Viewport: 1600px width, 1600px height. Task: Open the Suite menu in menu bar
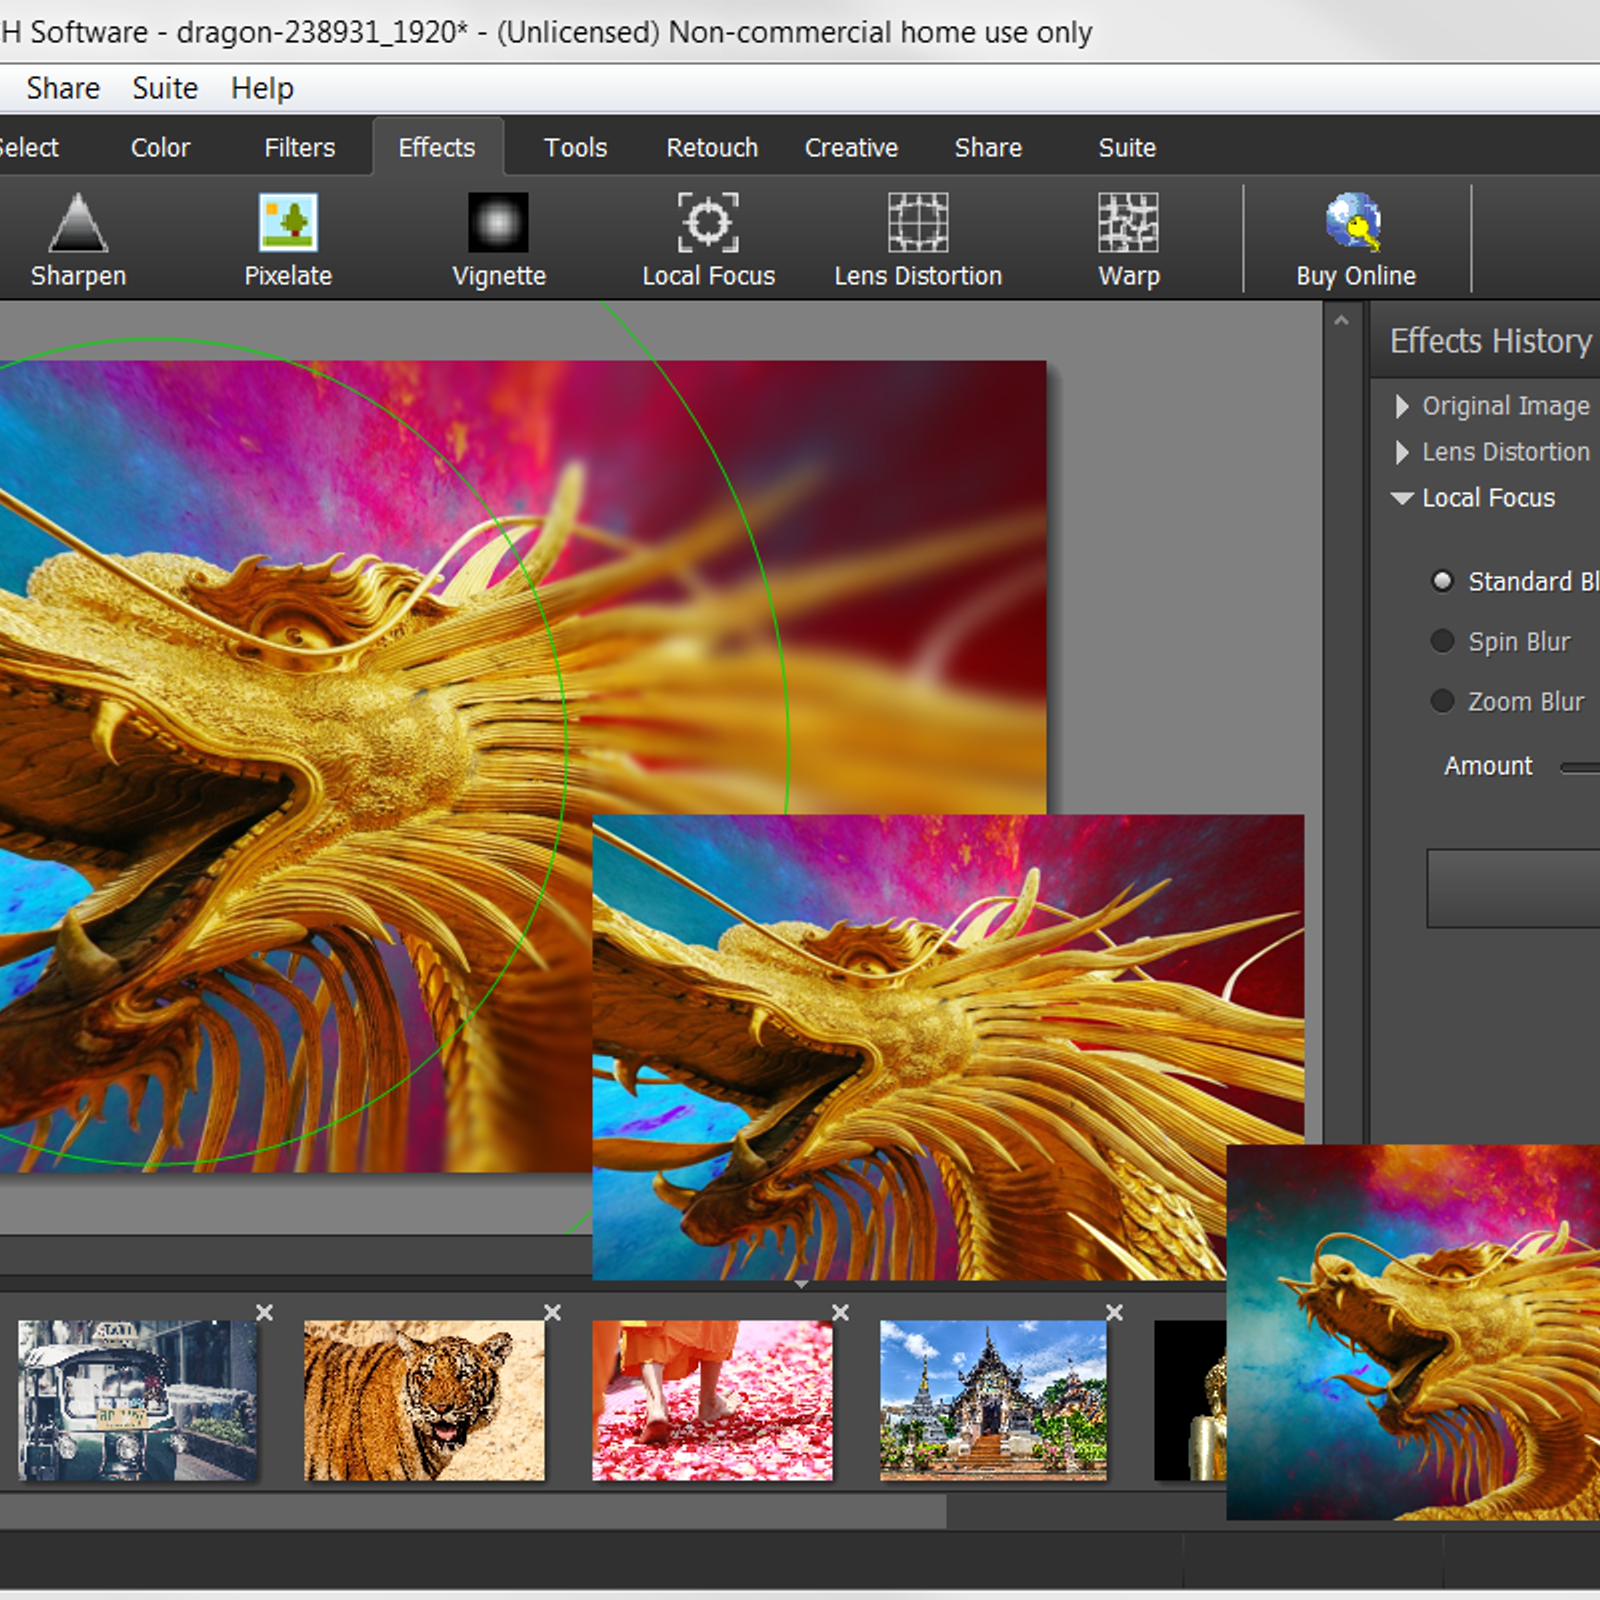point(165,88)
